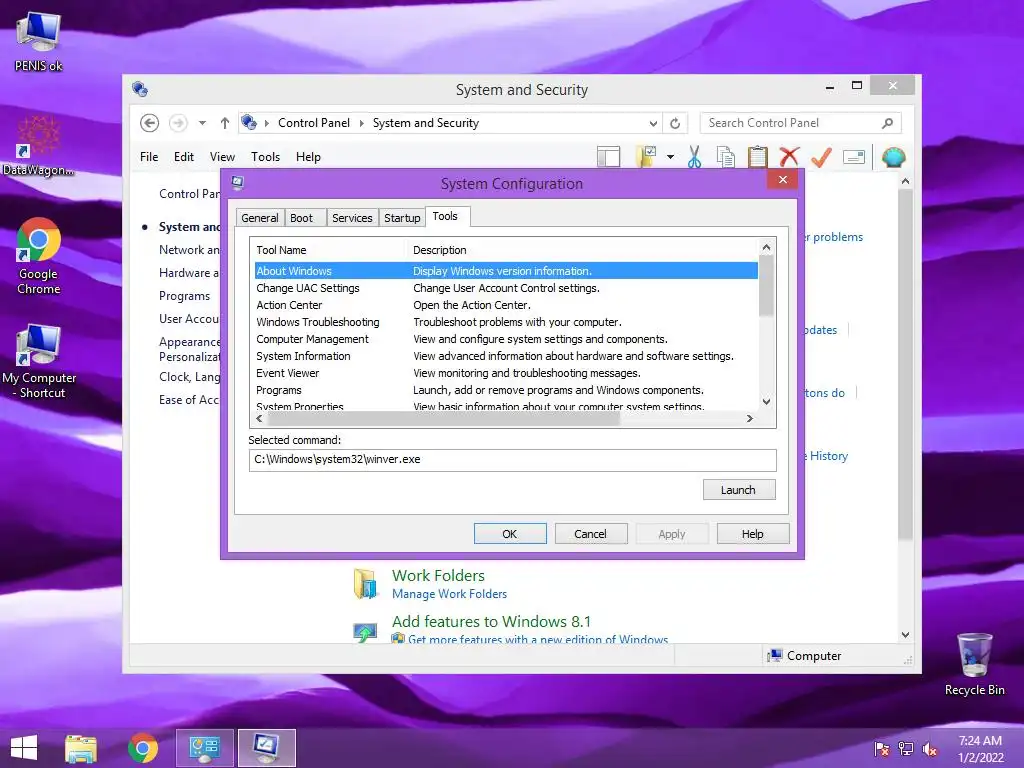
Task: Click the Launch button
Action: coord(739,490)
